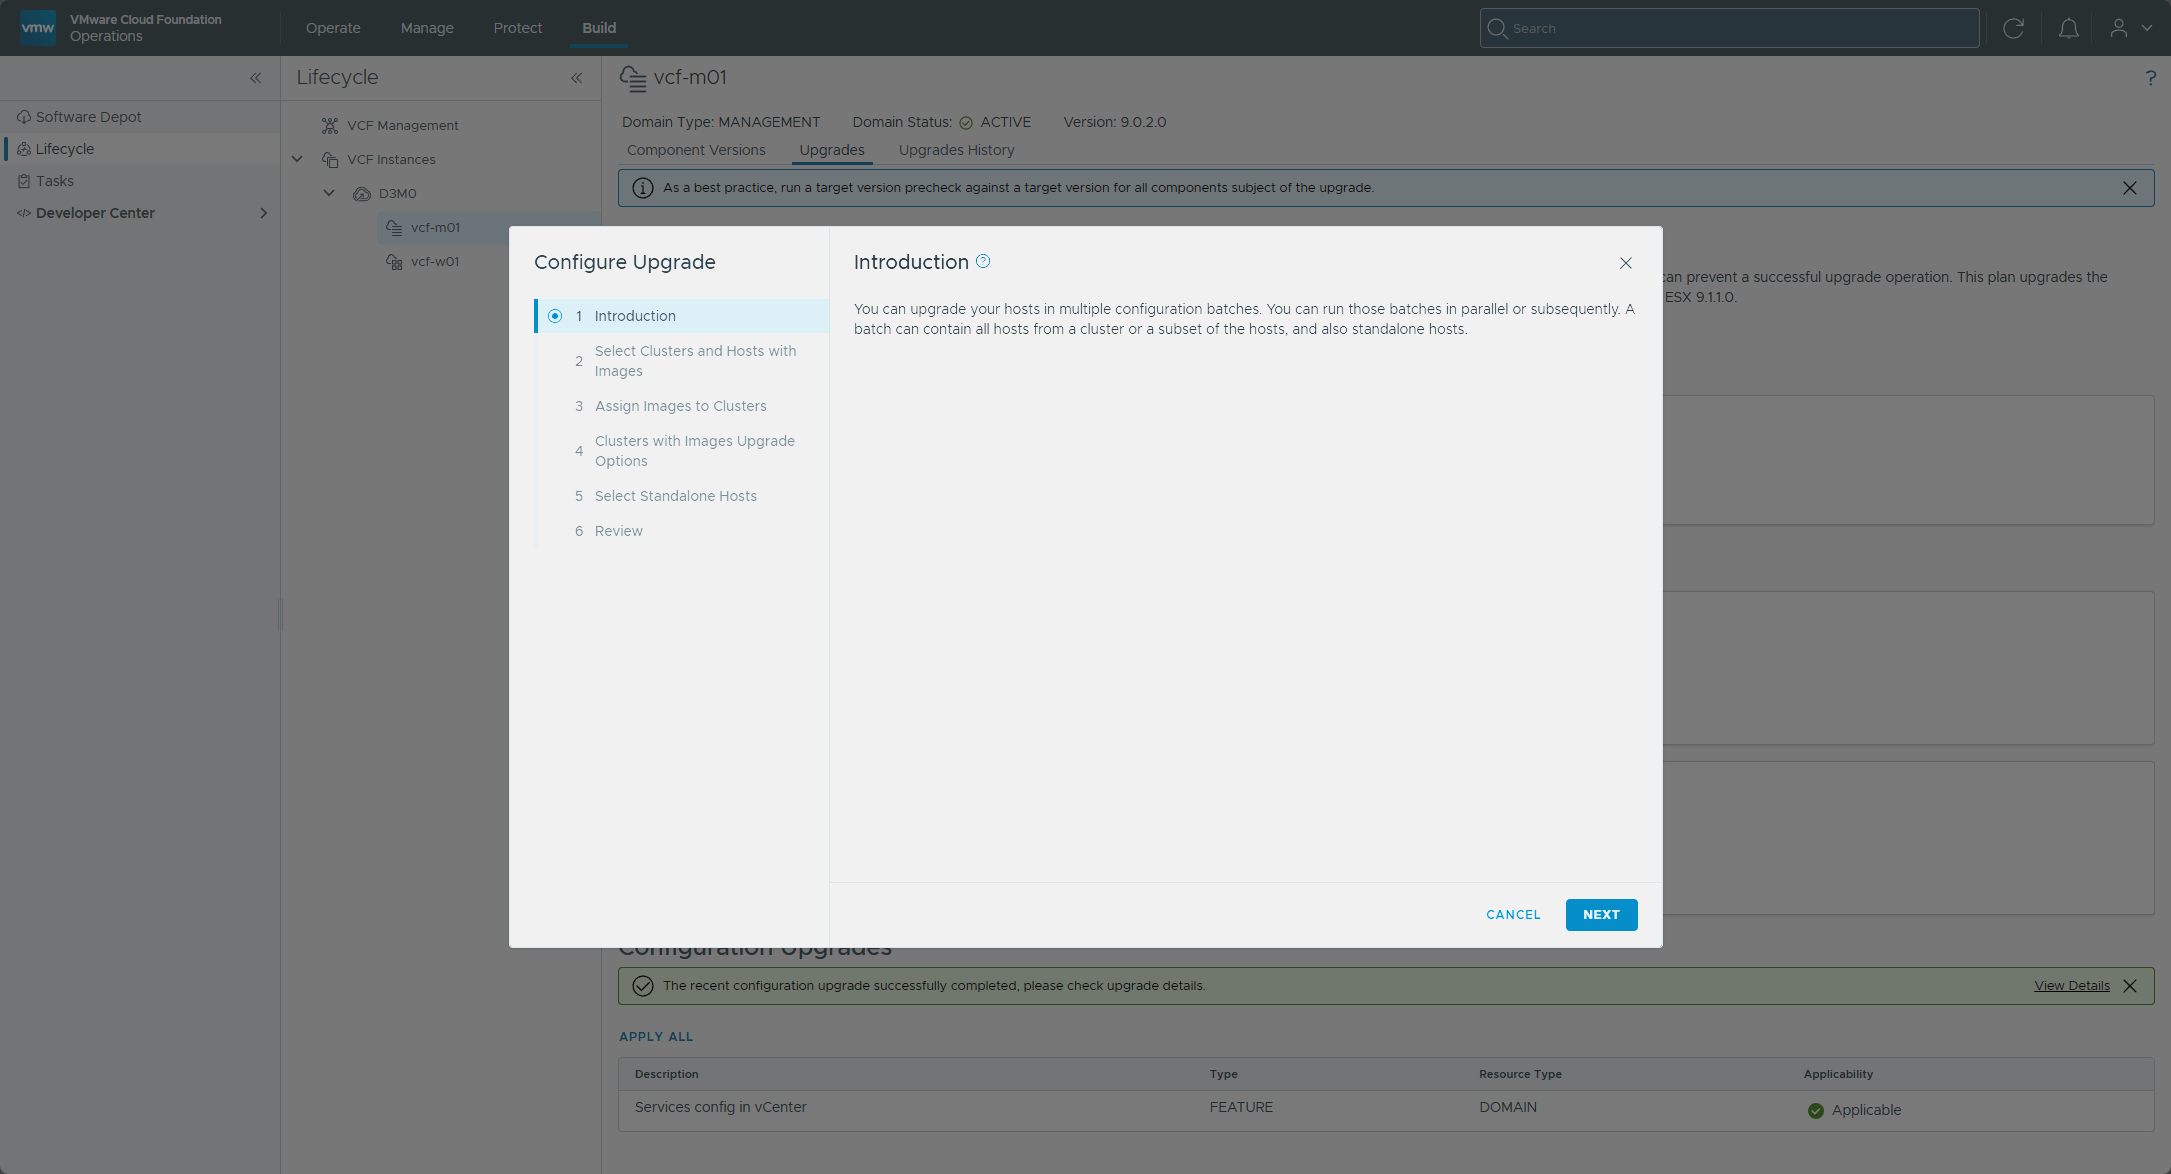
Task: Focus the top Search field
Action: pyautogui.click(x=1729, y=28)
